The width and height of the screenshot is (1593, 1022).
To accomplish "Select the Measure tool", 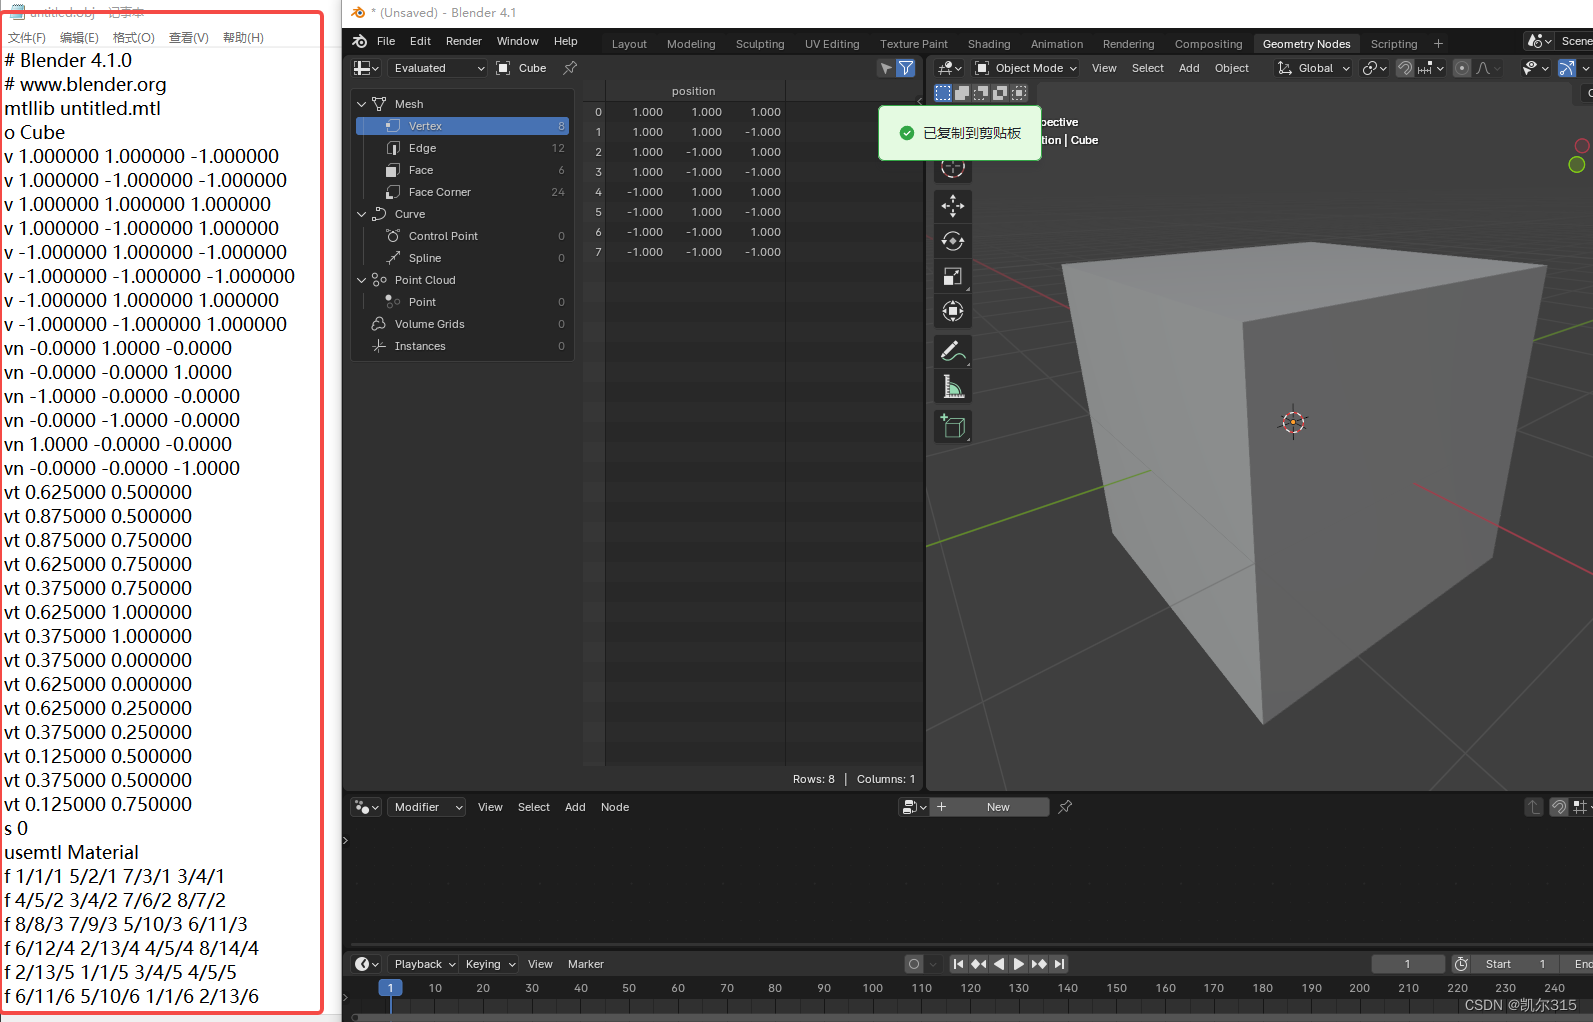I will [953, 386].
